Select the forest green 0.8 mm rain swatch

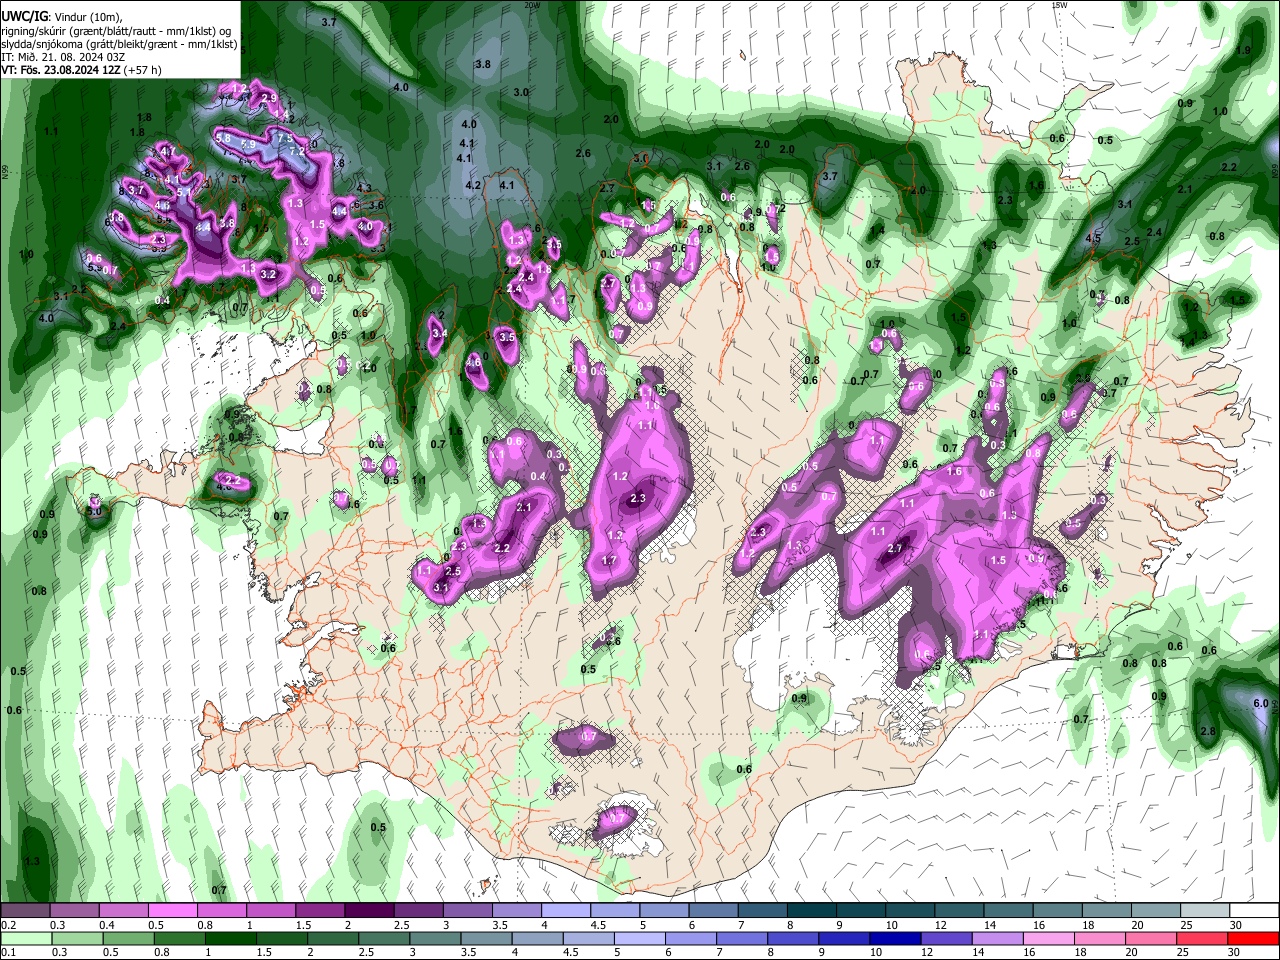(179, 938)
